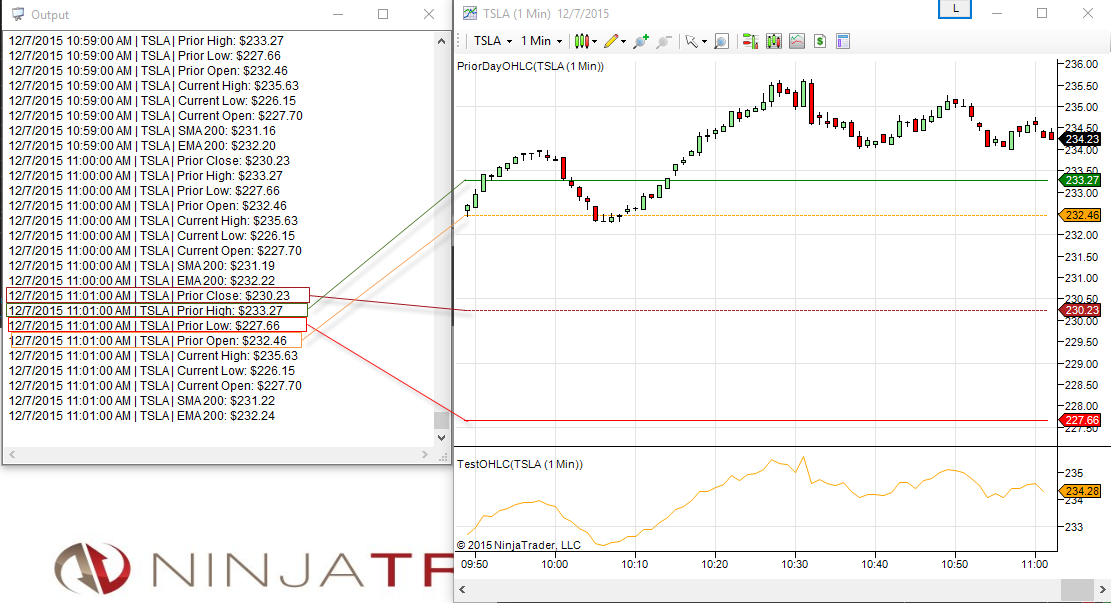1111x603 pixels.
Task: Select the 11:00:00 'SMA 200: $231.19' output line
Action: (x=142, y=266)
